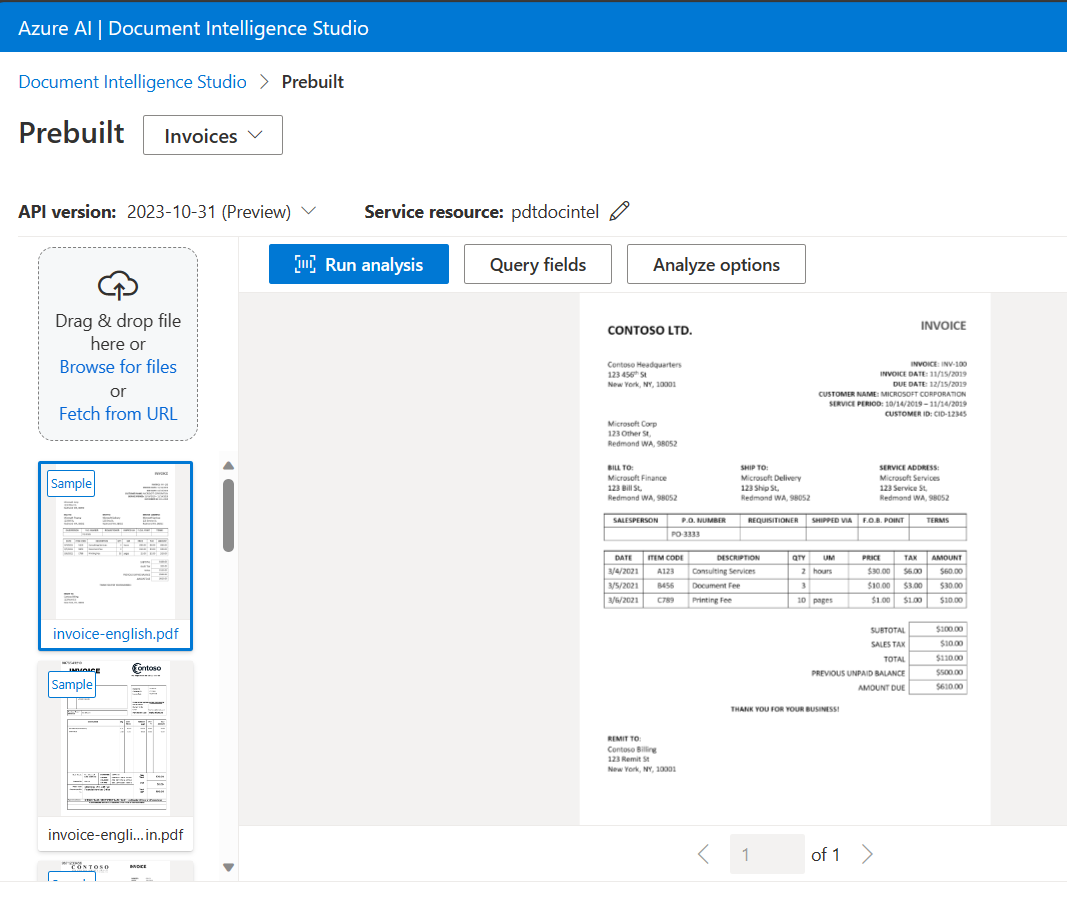Click the right arrow to next page
The image size is (1067, 904).
[867, 854]
